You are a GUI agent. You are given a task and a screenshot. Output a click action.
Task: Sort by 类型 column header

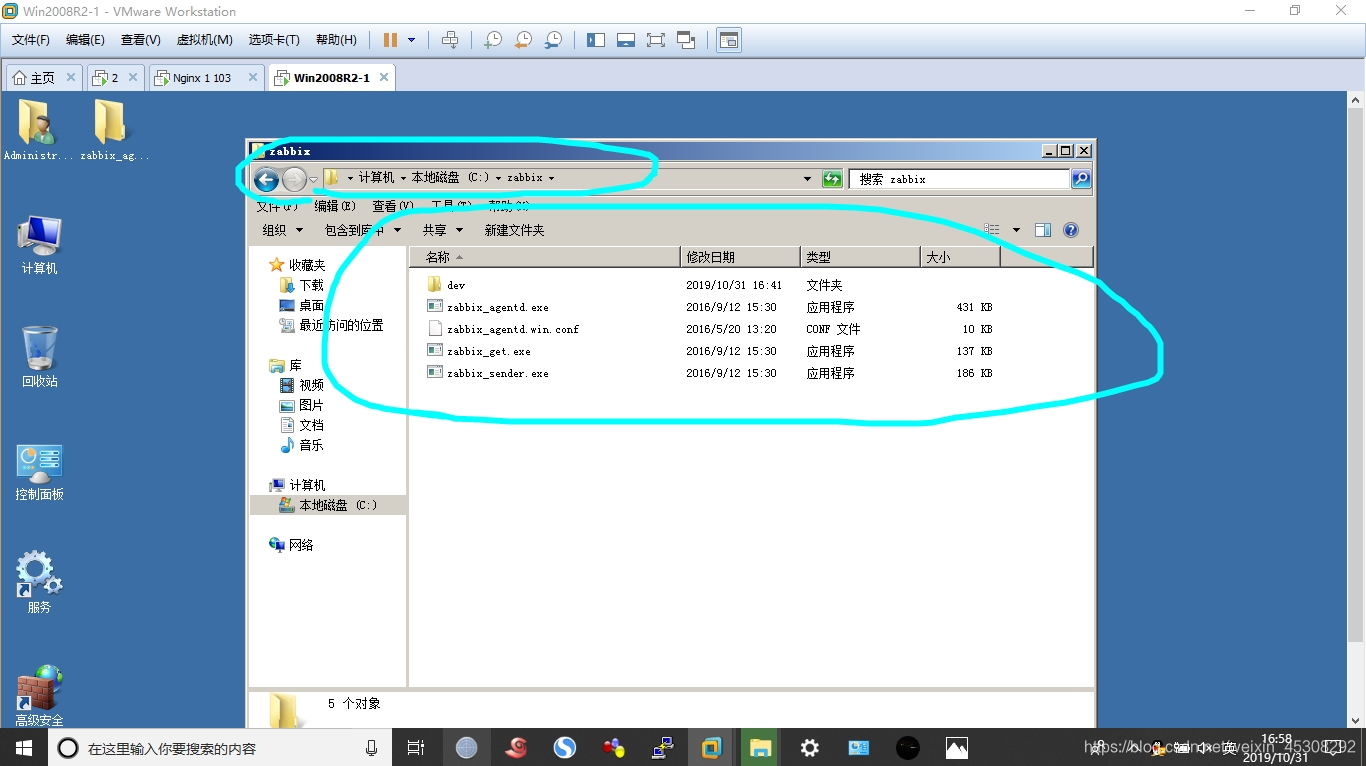(x=860, y=257)
